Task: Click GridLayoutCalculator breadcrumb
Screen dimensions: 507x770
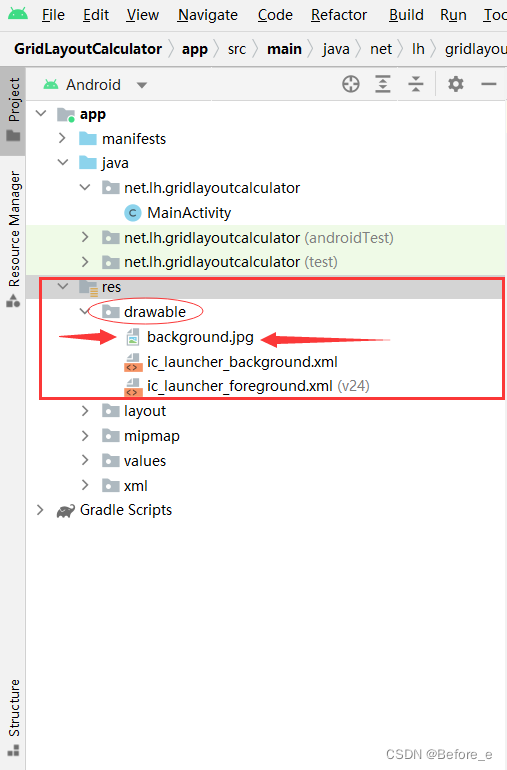Action: (88, 49)
